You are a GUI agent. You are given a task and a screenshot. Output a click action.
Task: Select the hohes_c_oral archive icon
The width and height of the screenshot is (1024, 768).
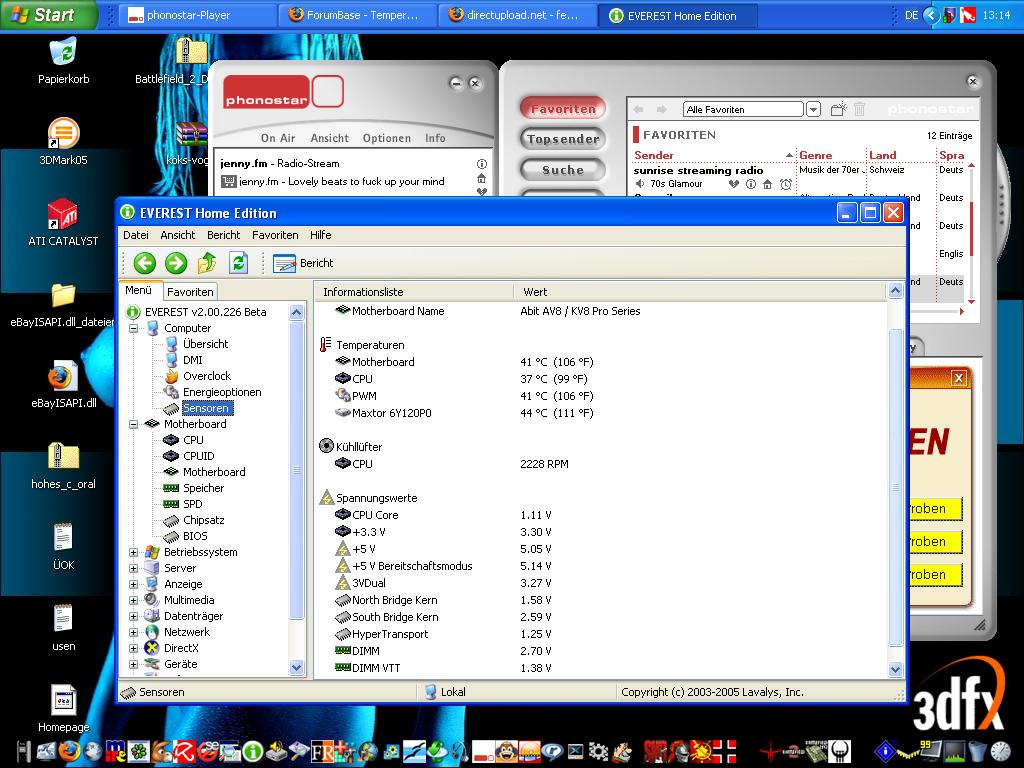63,466
